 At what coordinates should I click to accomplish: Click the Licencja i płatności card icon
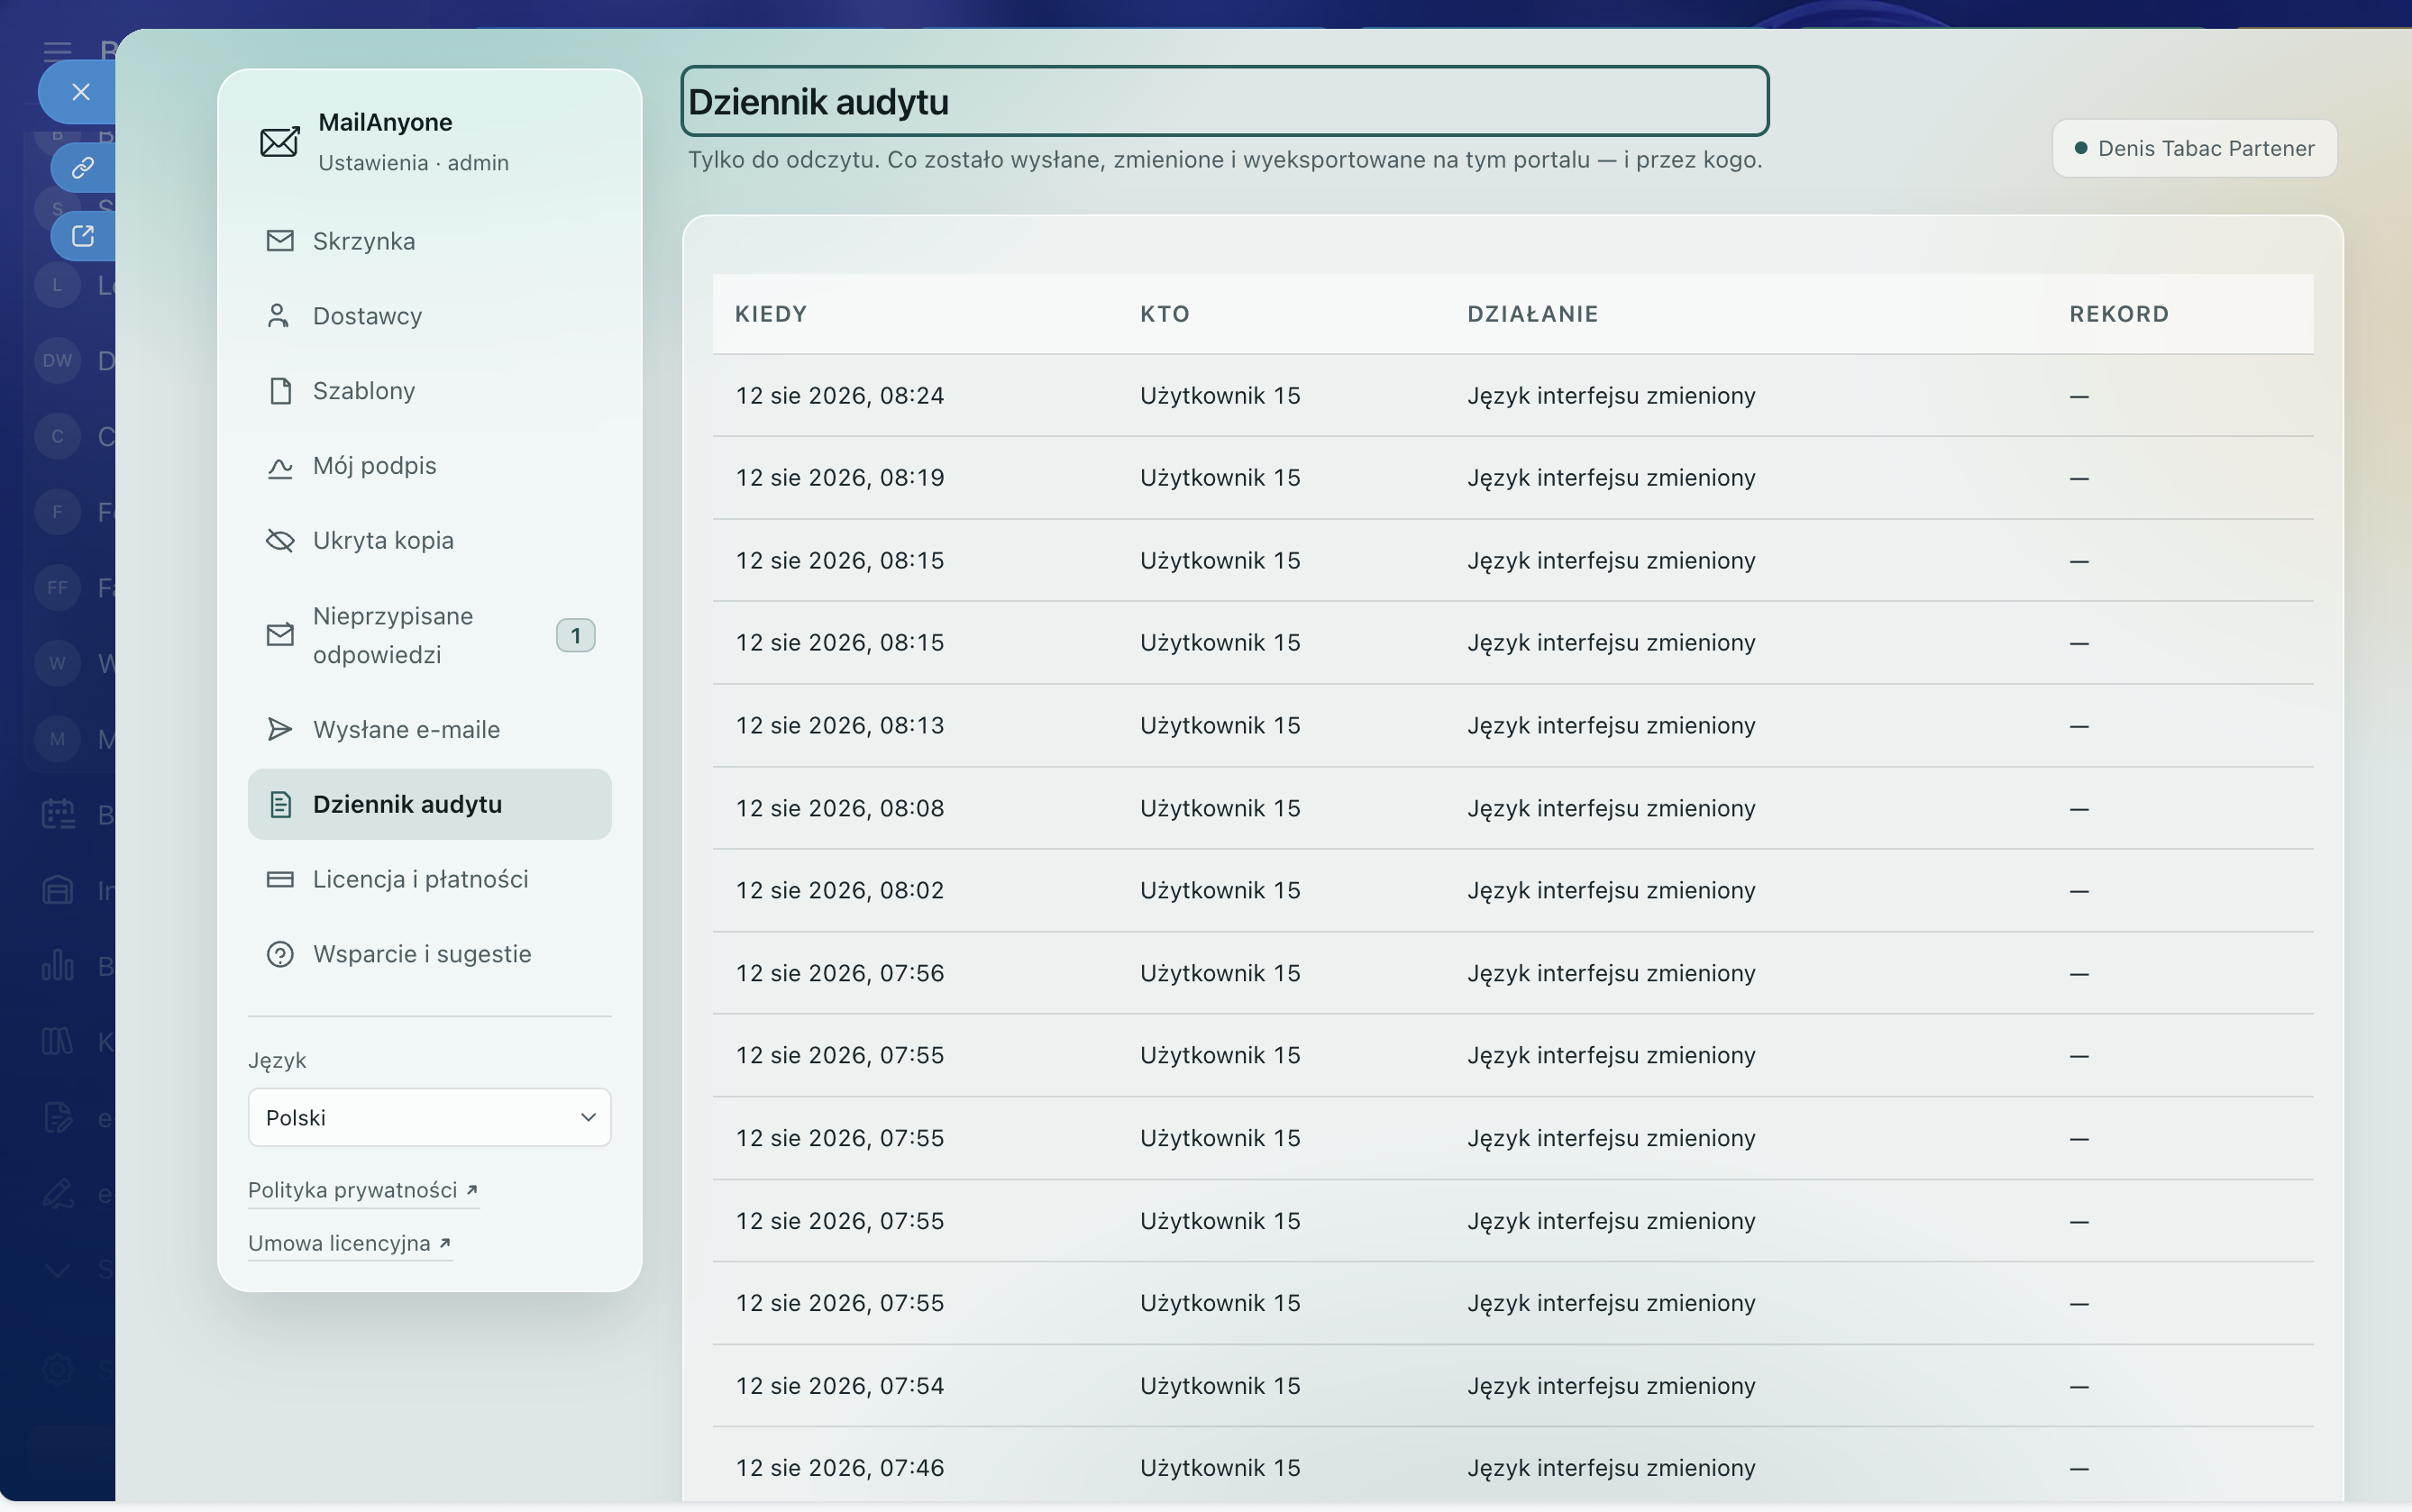click(x=280, y=880)
